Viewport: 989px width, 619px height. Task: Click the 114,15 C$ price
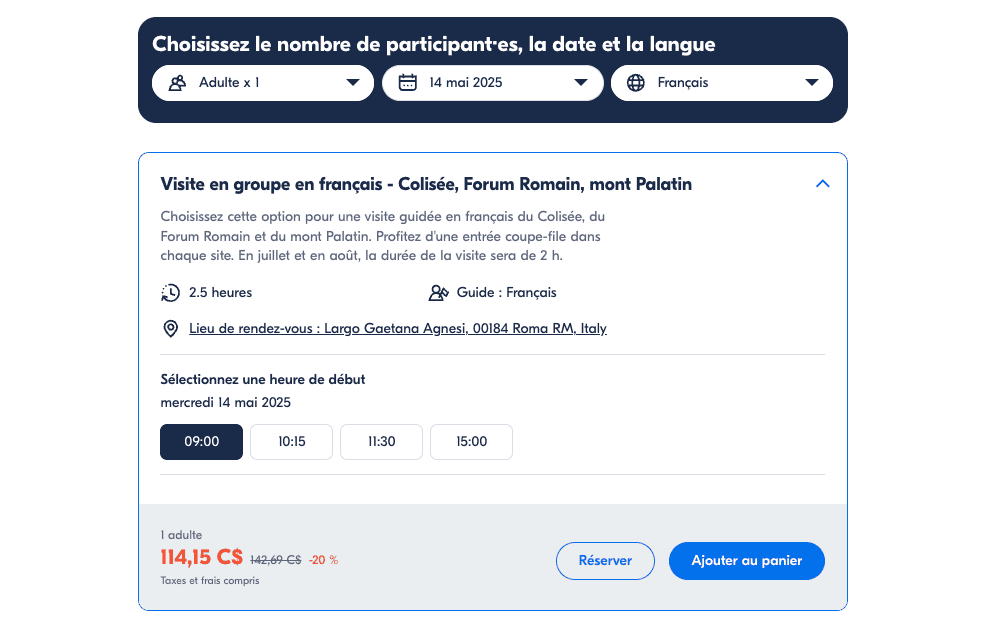click(x=201, y=557)
